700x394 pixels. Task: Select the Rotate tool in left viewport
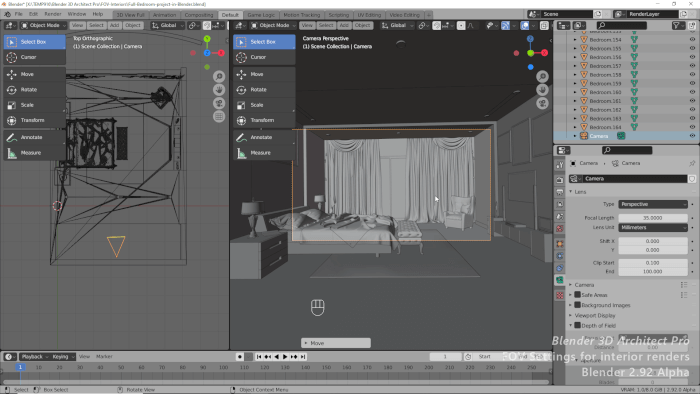point(34,90)
